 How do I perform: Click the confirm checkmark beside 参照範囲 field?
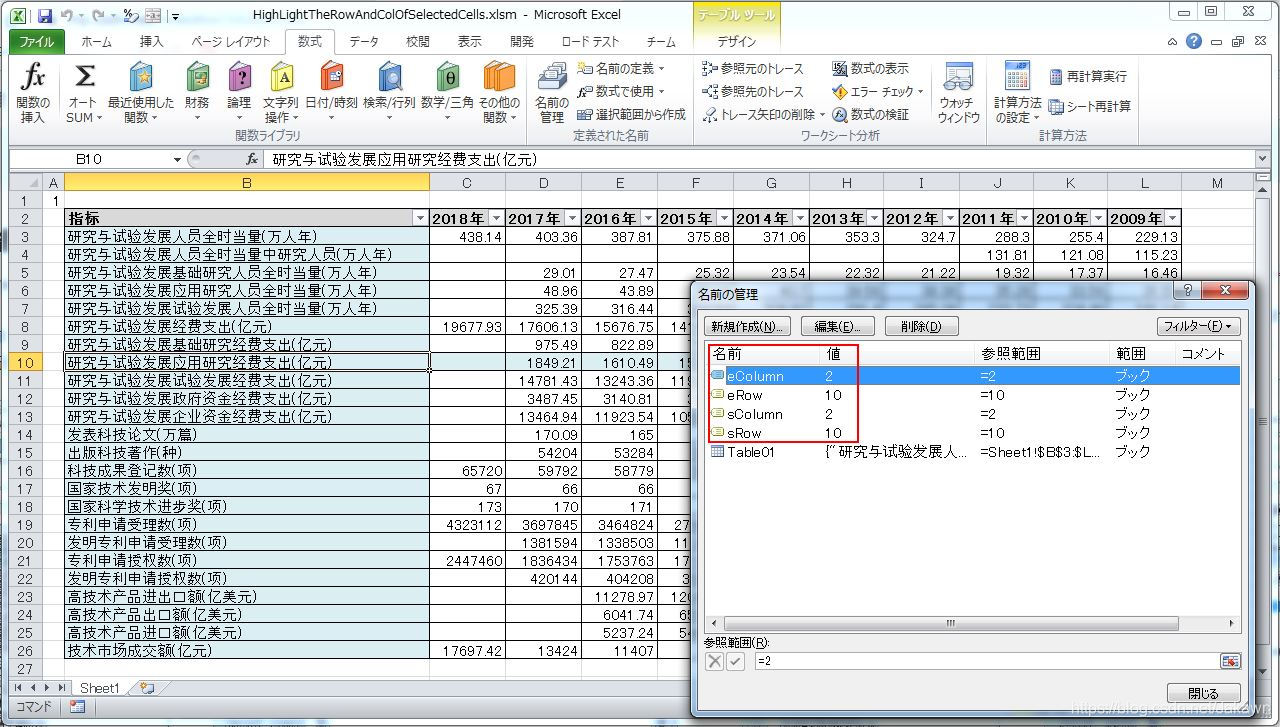coord(736,661)
